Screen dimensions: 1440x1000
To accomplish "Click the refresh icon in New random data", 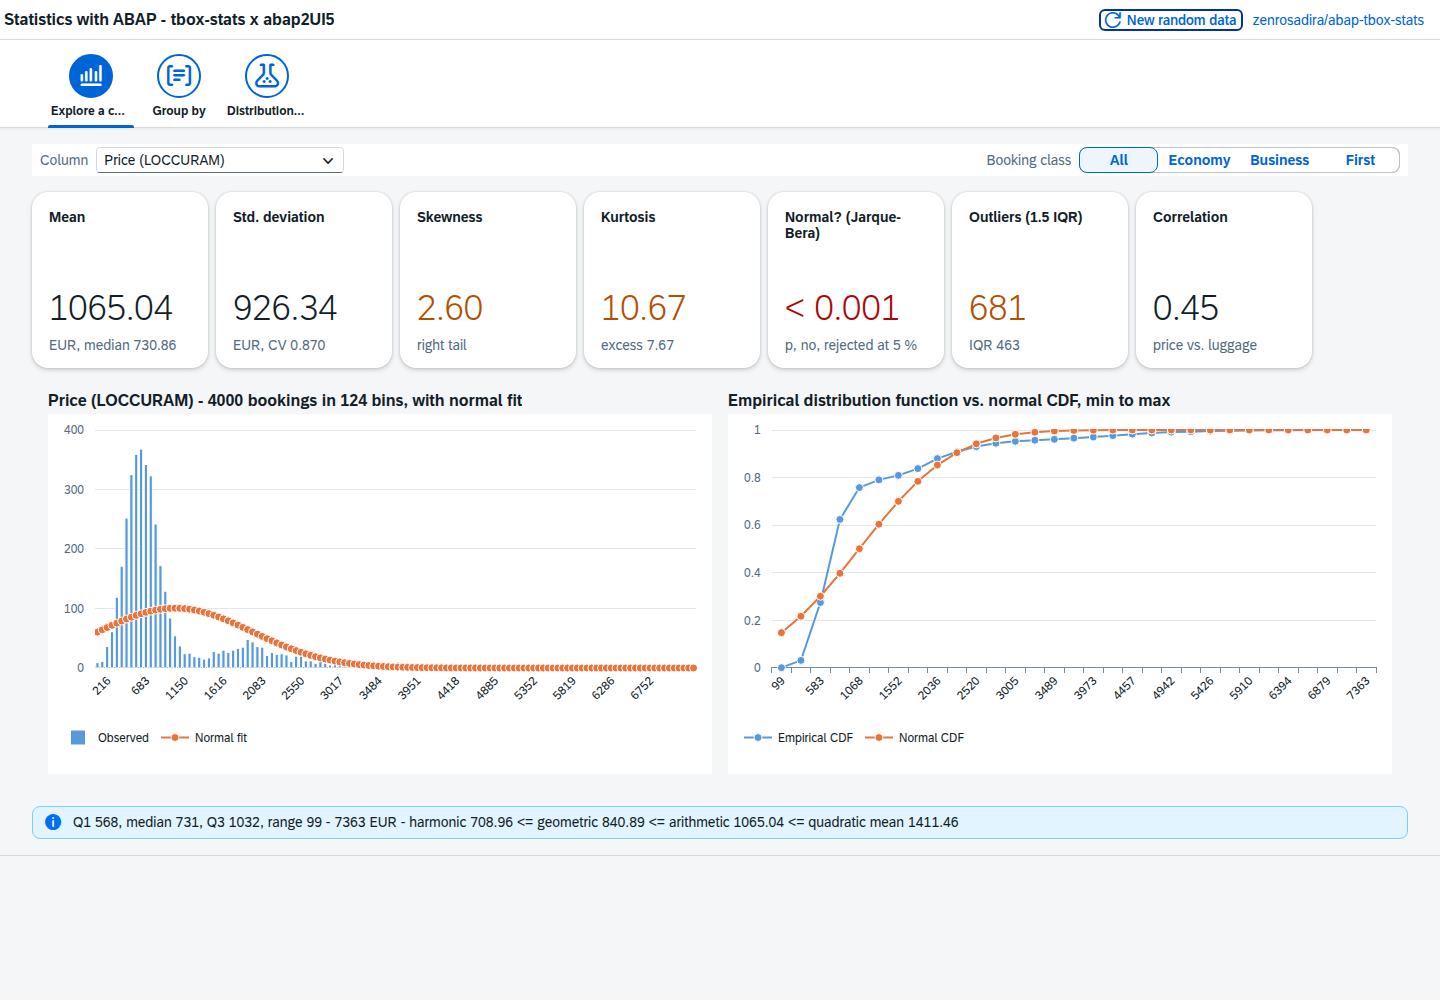I will (1112, 20).
